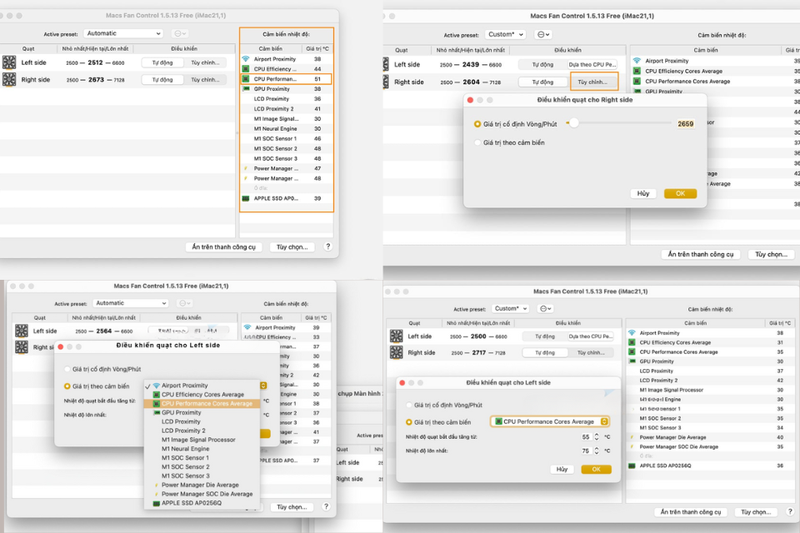Select 'Giá trị cố định Vòng/Phút' radio in Right side dialog

coord(478,124)
